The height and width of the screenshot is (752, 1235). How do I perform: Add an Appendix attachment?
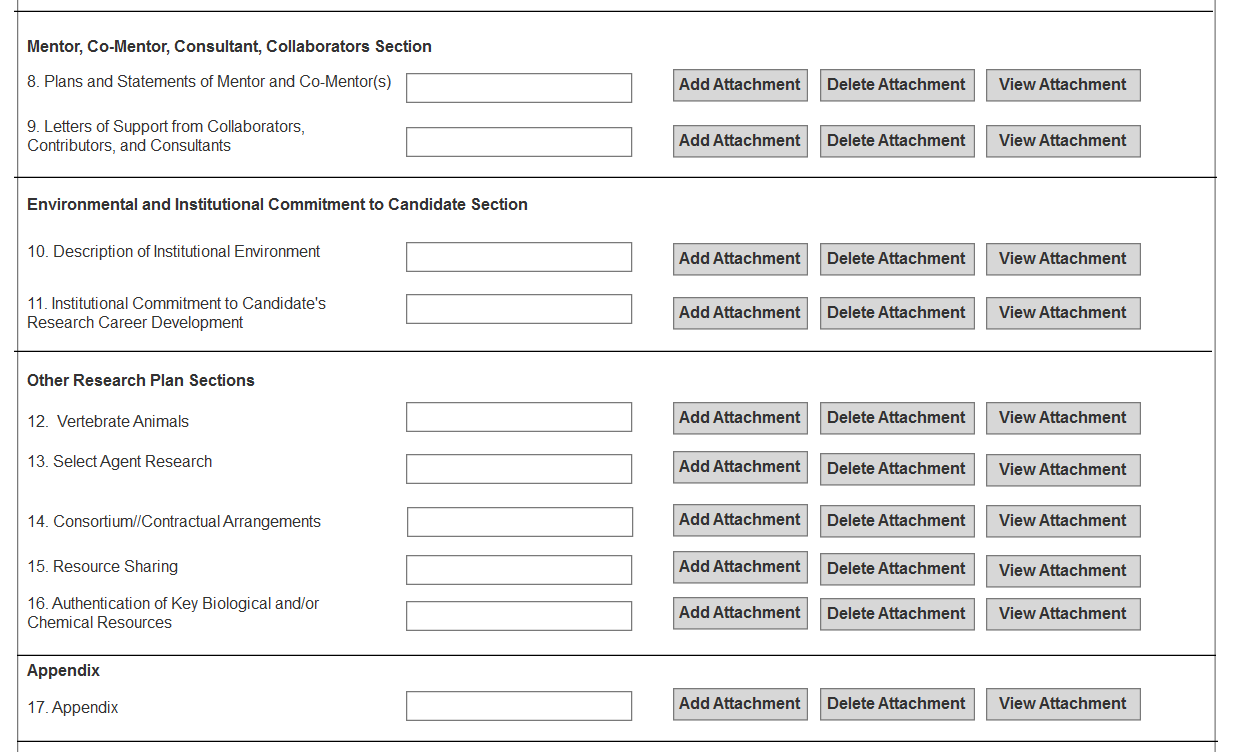(x=740, y=704)
